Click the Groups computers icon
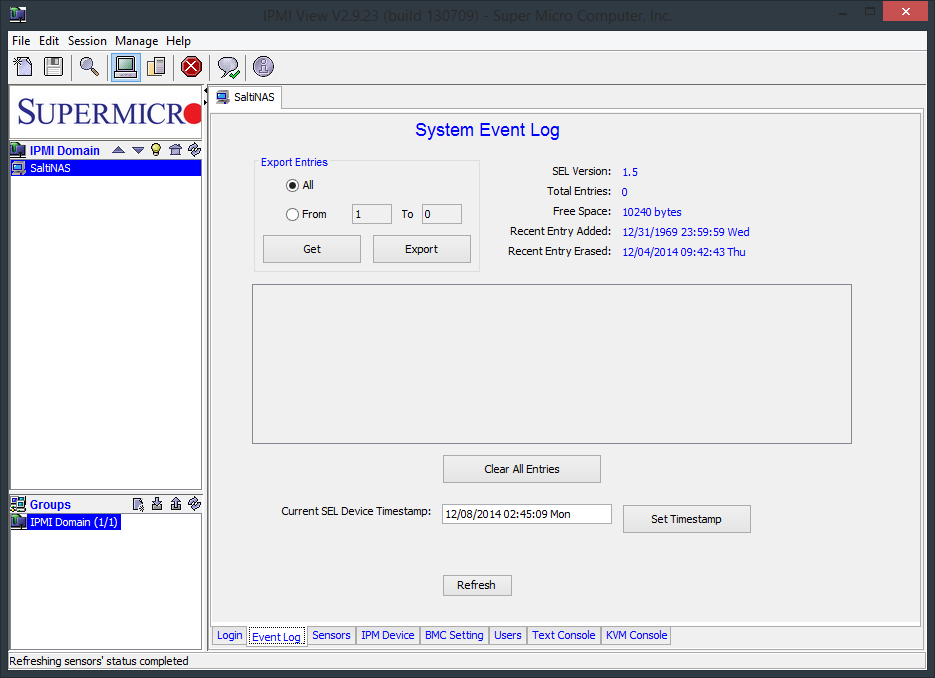Screen dimensions: 935x678 click(18, 504)
